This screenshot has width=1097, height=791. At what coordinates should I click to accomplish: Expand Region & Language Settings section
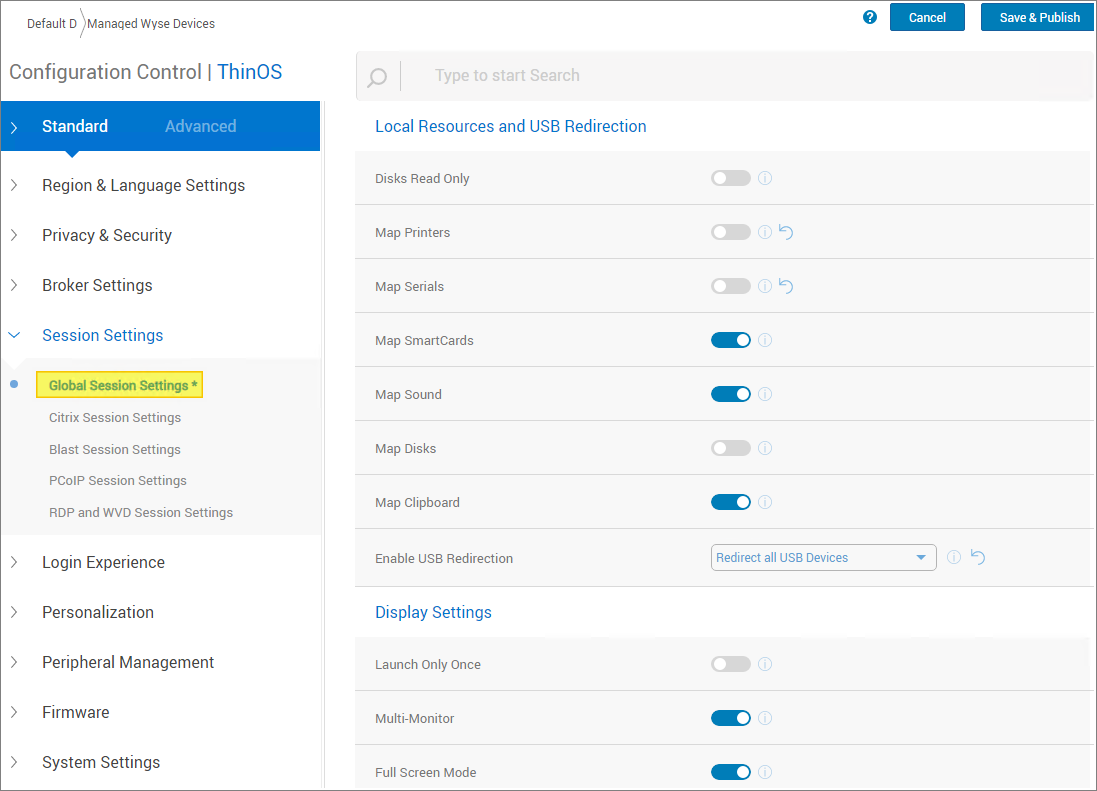coord(143,185)
